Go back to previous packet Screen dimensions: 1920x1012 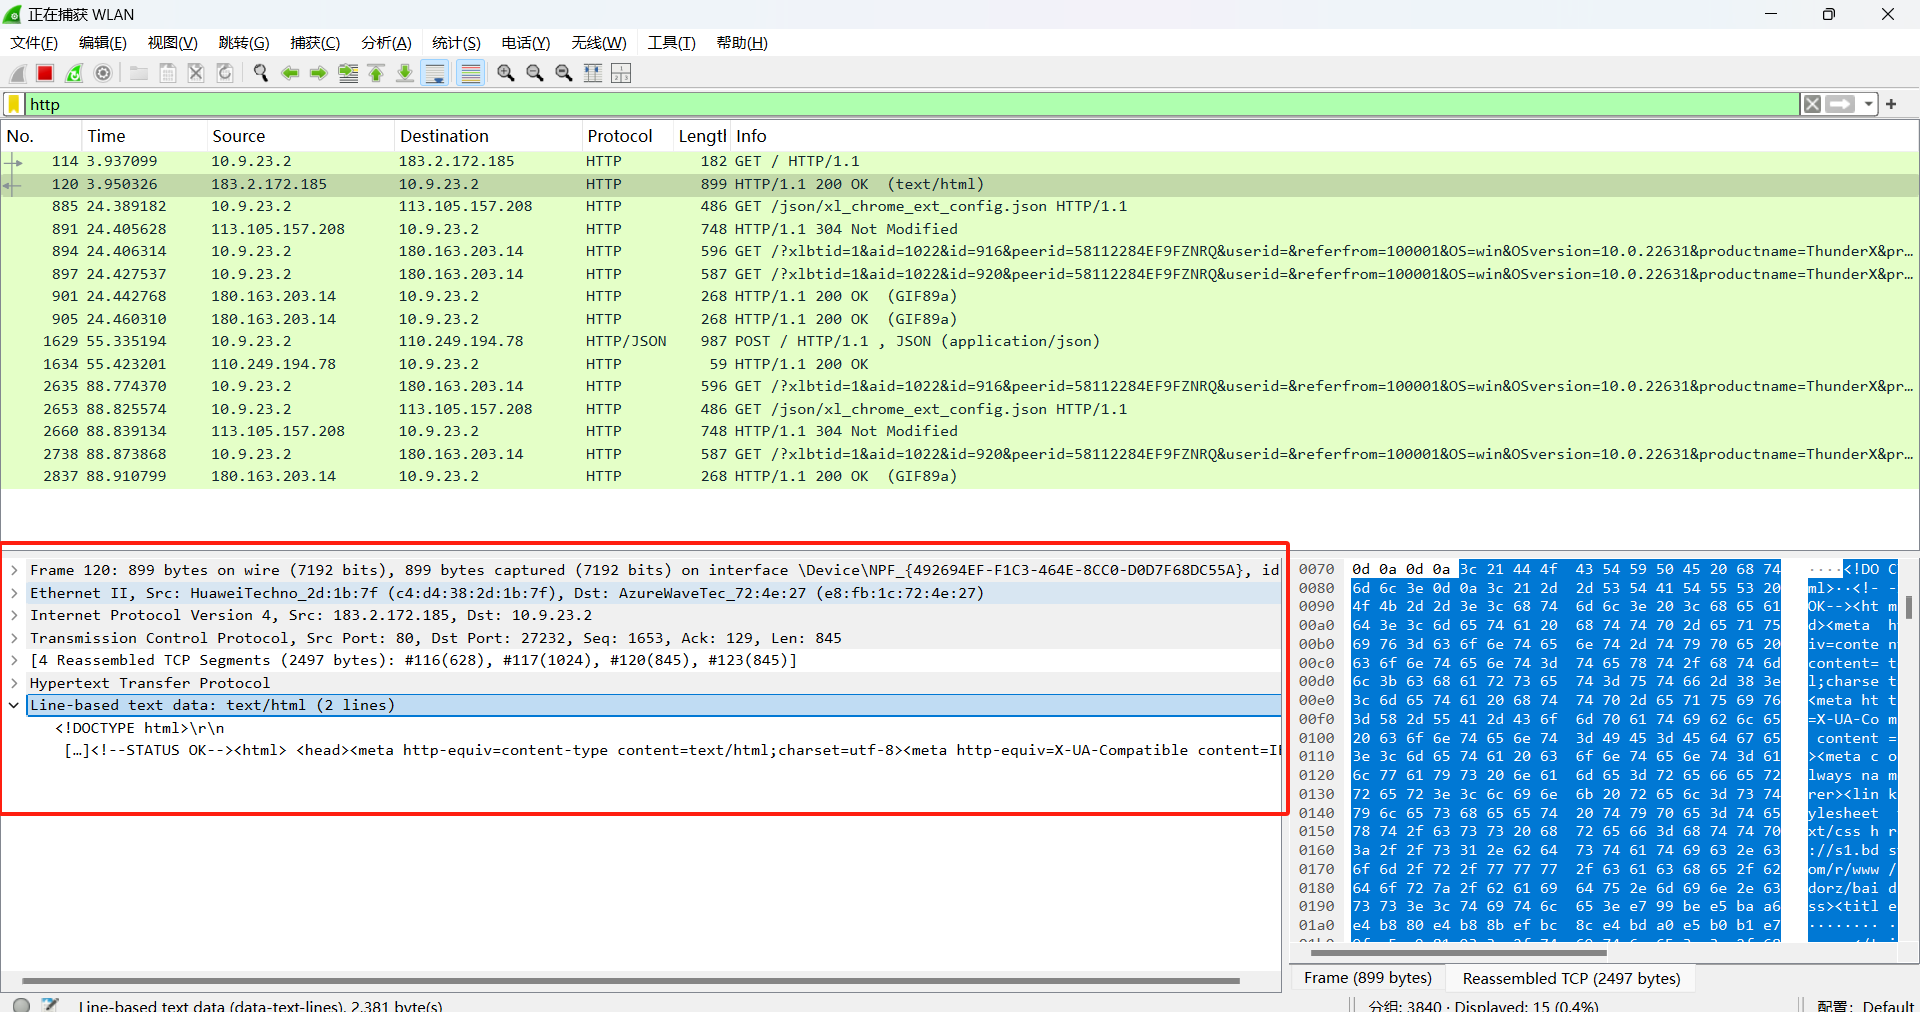click(x=290, y=73)
